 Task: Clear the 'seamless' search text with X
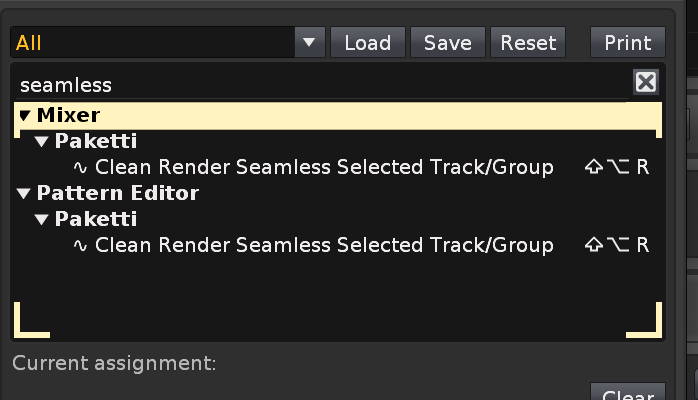coord(646,83)
